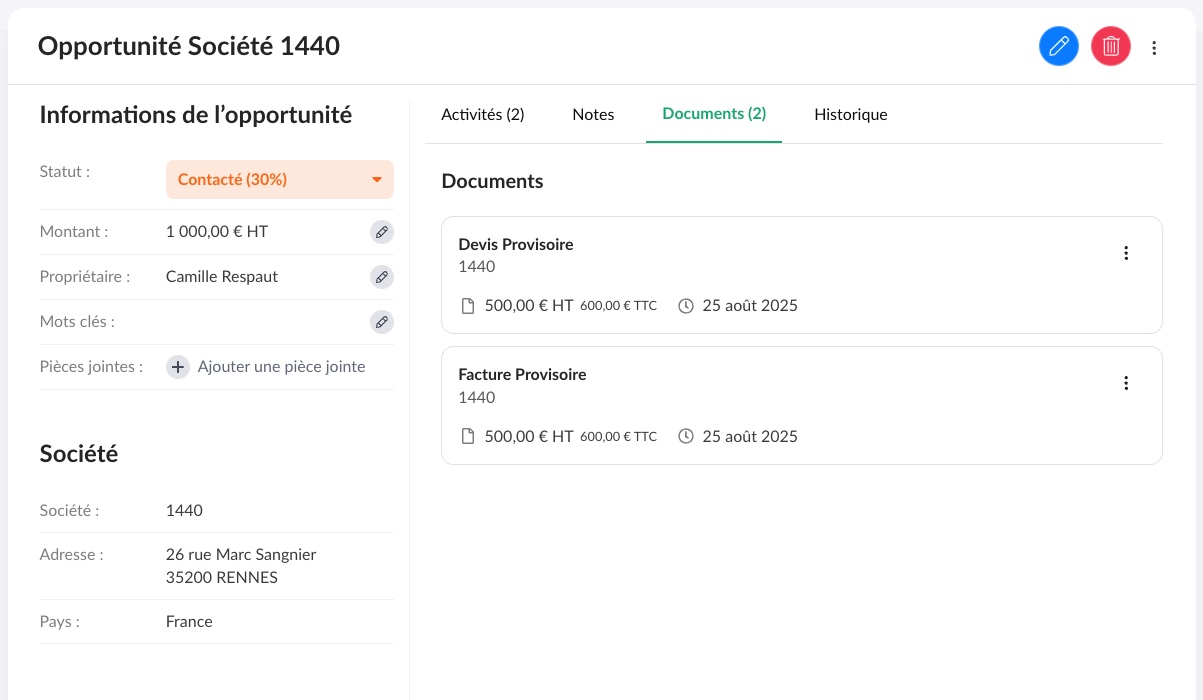
Task: Open the Notes tab
Action: click(593, 115)
